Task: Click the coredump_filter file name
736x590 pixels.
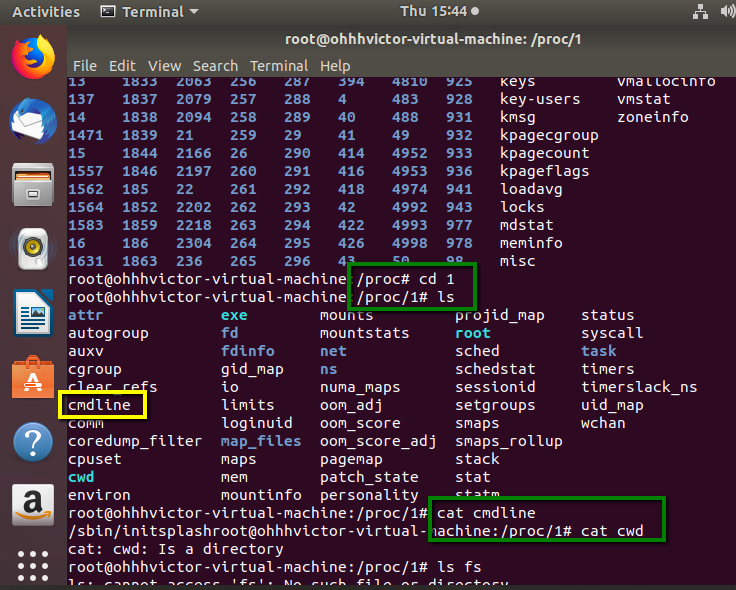Action: pyautogui.click(x=135, y=441)
